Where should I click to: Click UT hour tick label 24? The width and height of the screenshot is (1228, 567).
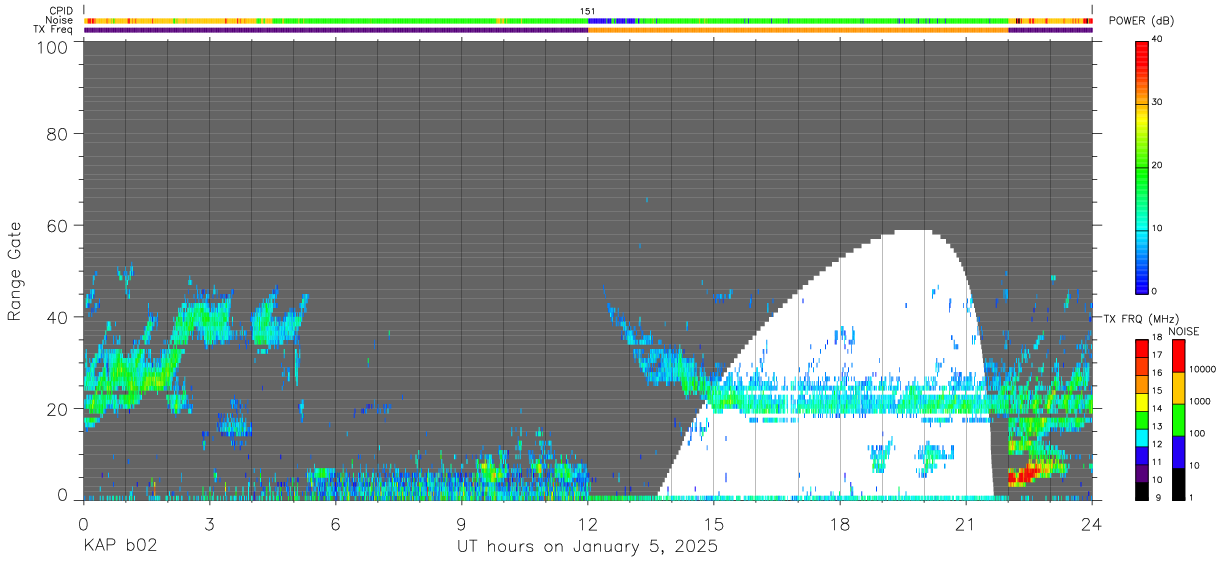click(1092, 523)
